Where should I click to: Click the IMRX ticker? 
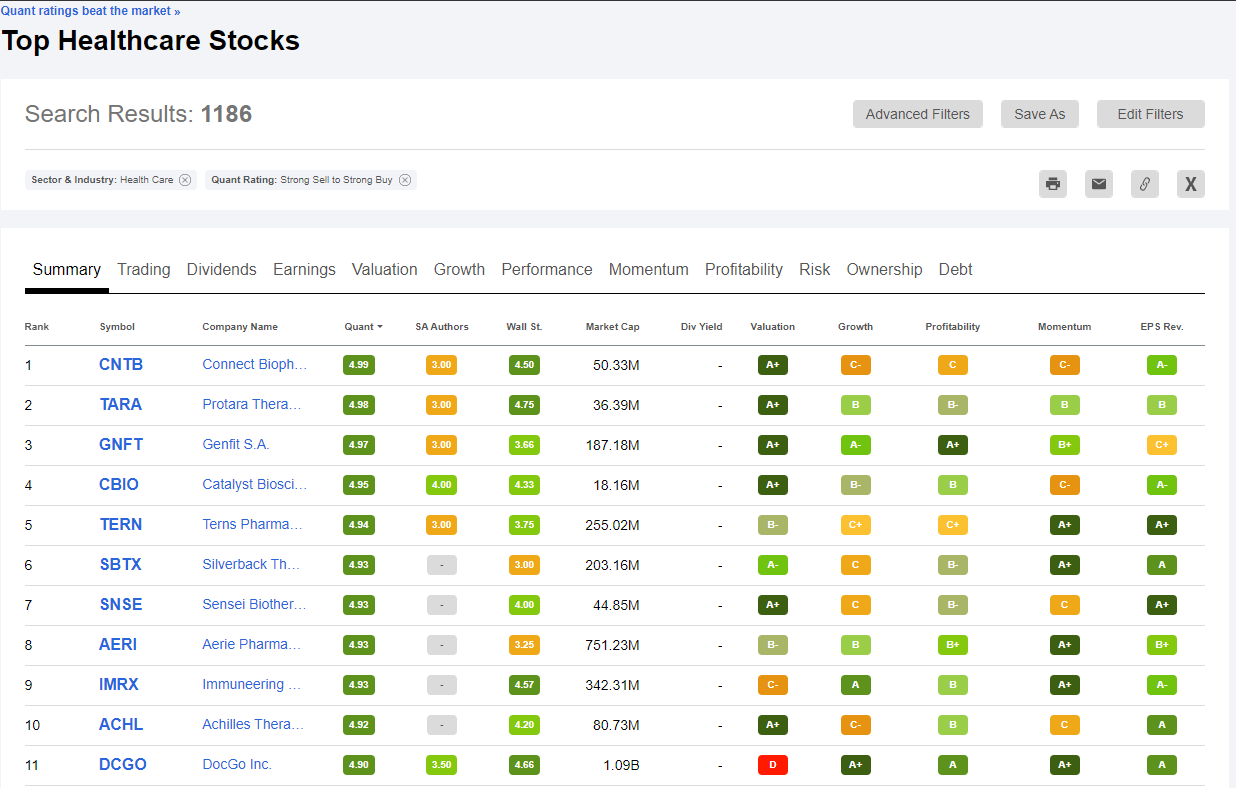[119, 684]
